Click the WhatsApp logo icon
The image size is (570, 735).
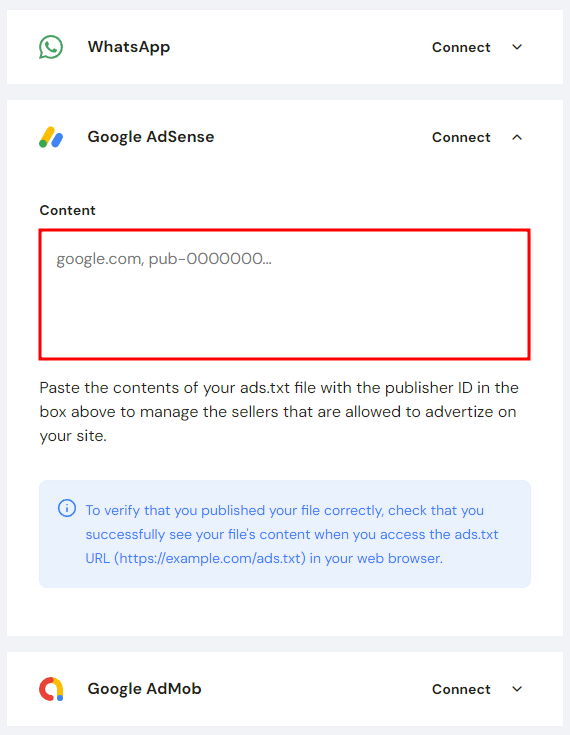click(51, 47)
